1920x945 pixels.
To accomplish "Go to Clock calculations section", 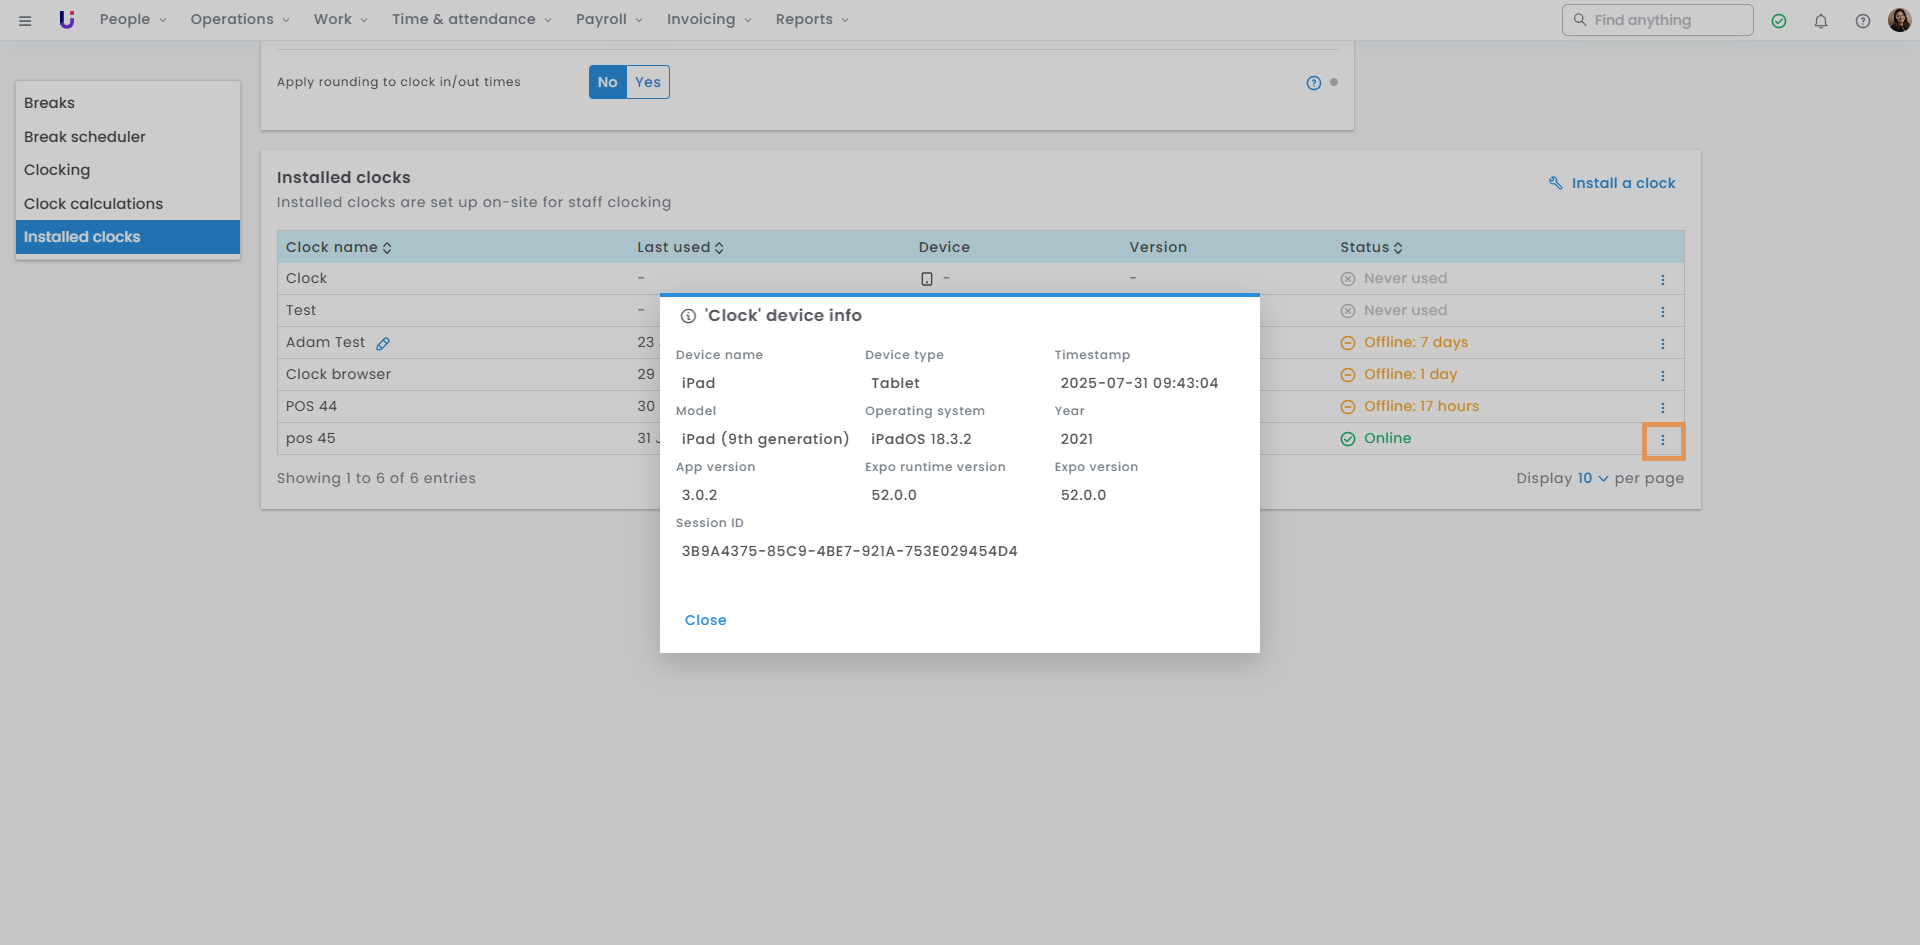I will (93, 204).
